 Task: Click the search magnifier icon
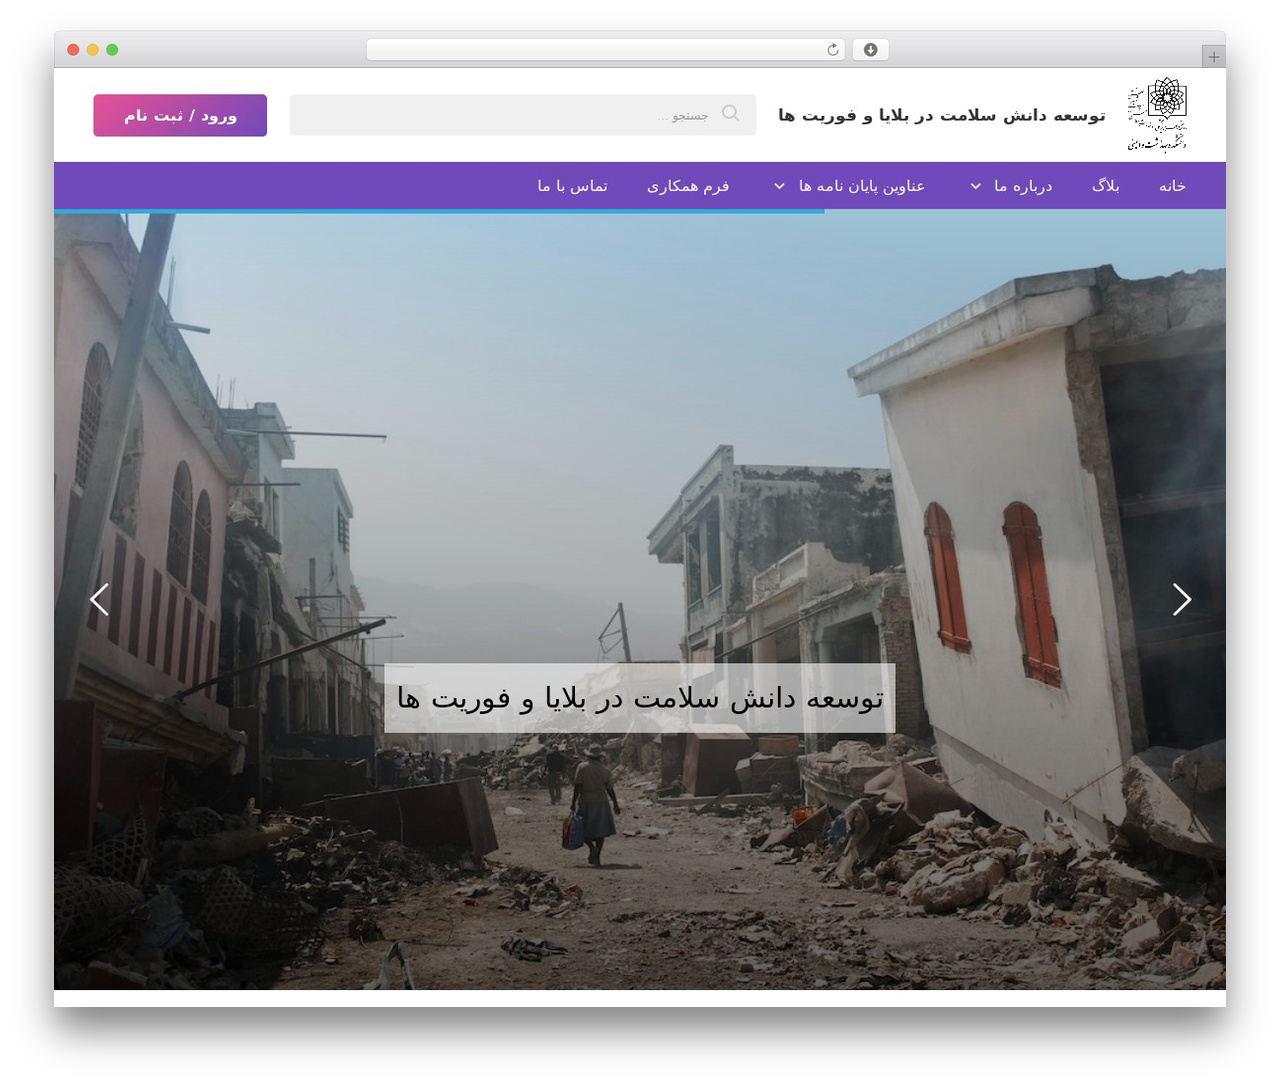(x=731, y=113)
